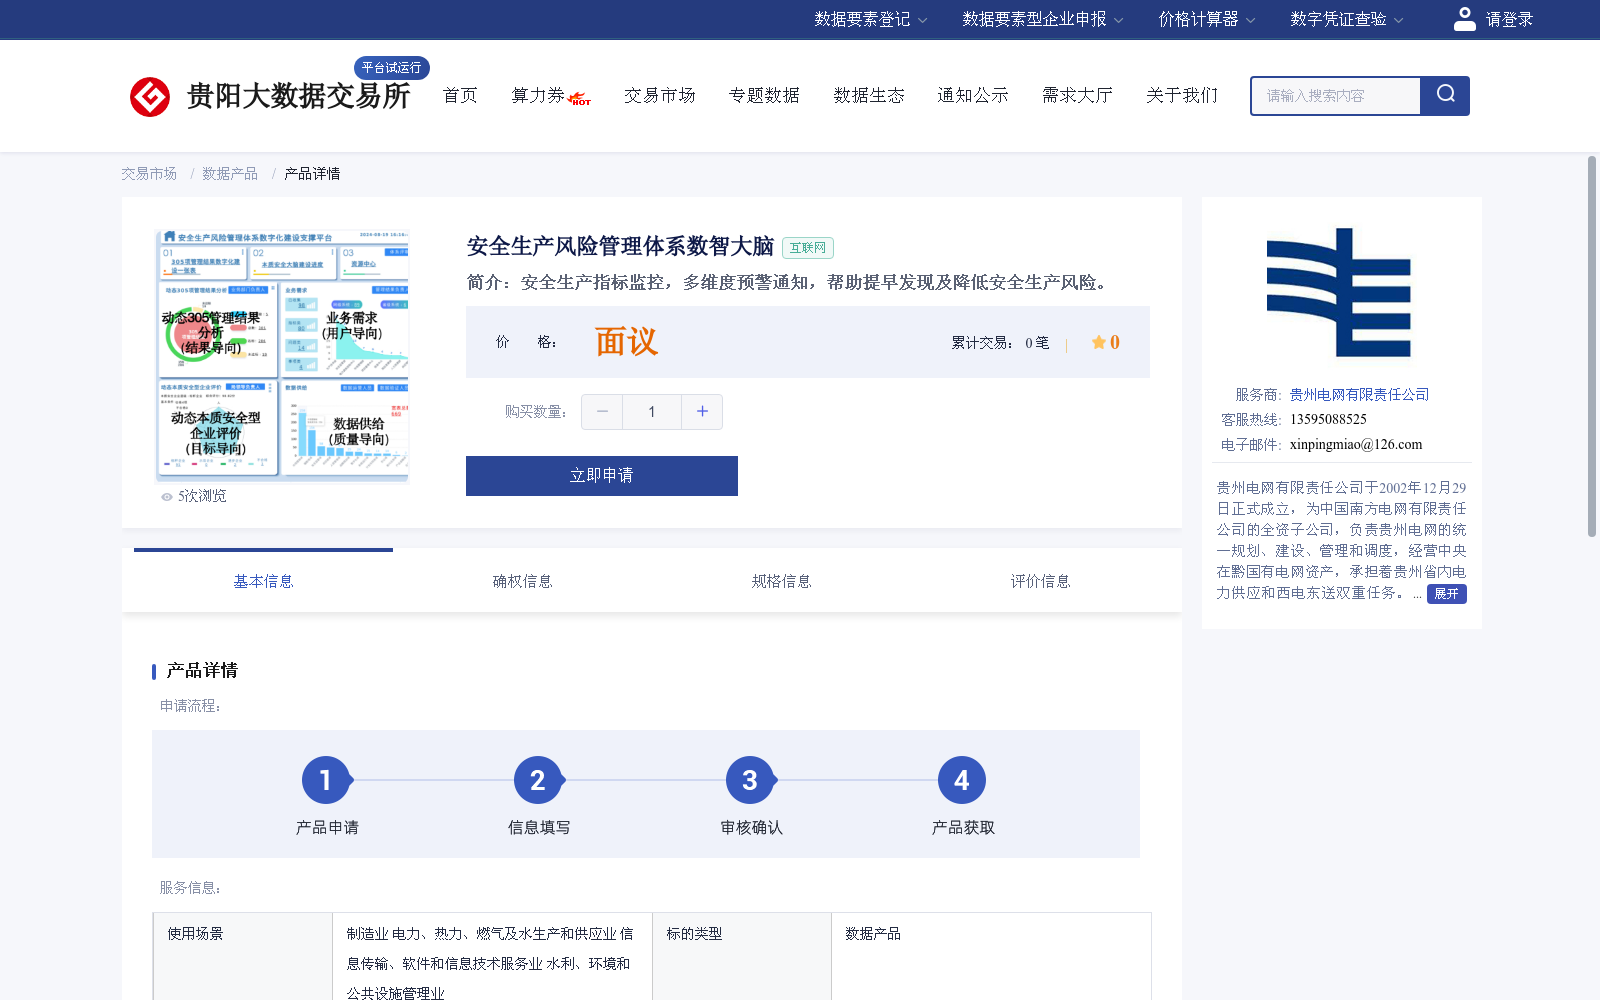Click the eye view count icon
This screenshot has height=1000, width=1600.
[167, 497]
